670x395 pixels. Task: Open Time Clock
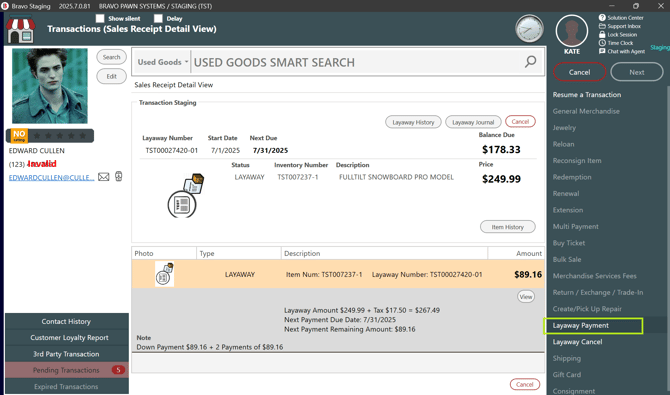616,43
